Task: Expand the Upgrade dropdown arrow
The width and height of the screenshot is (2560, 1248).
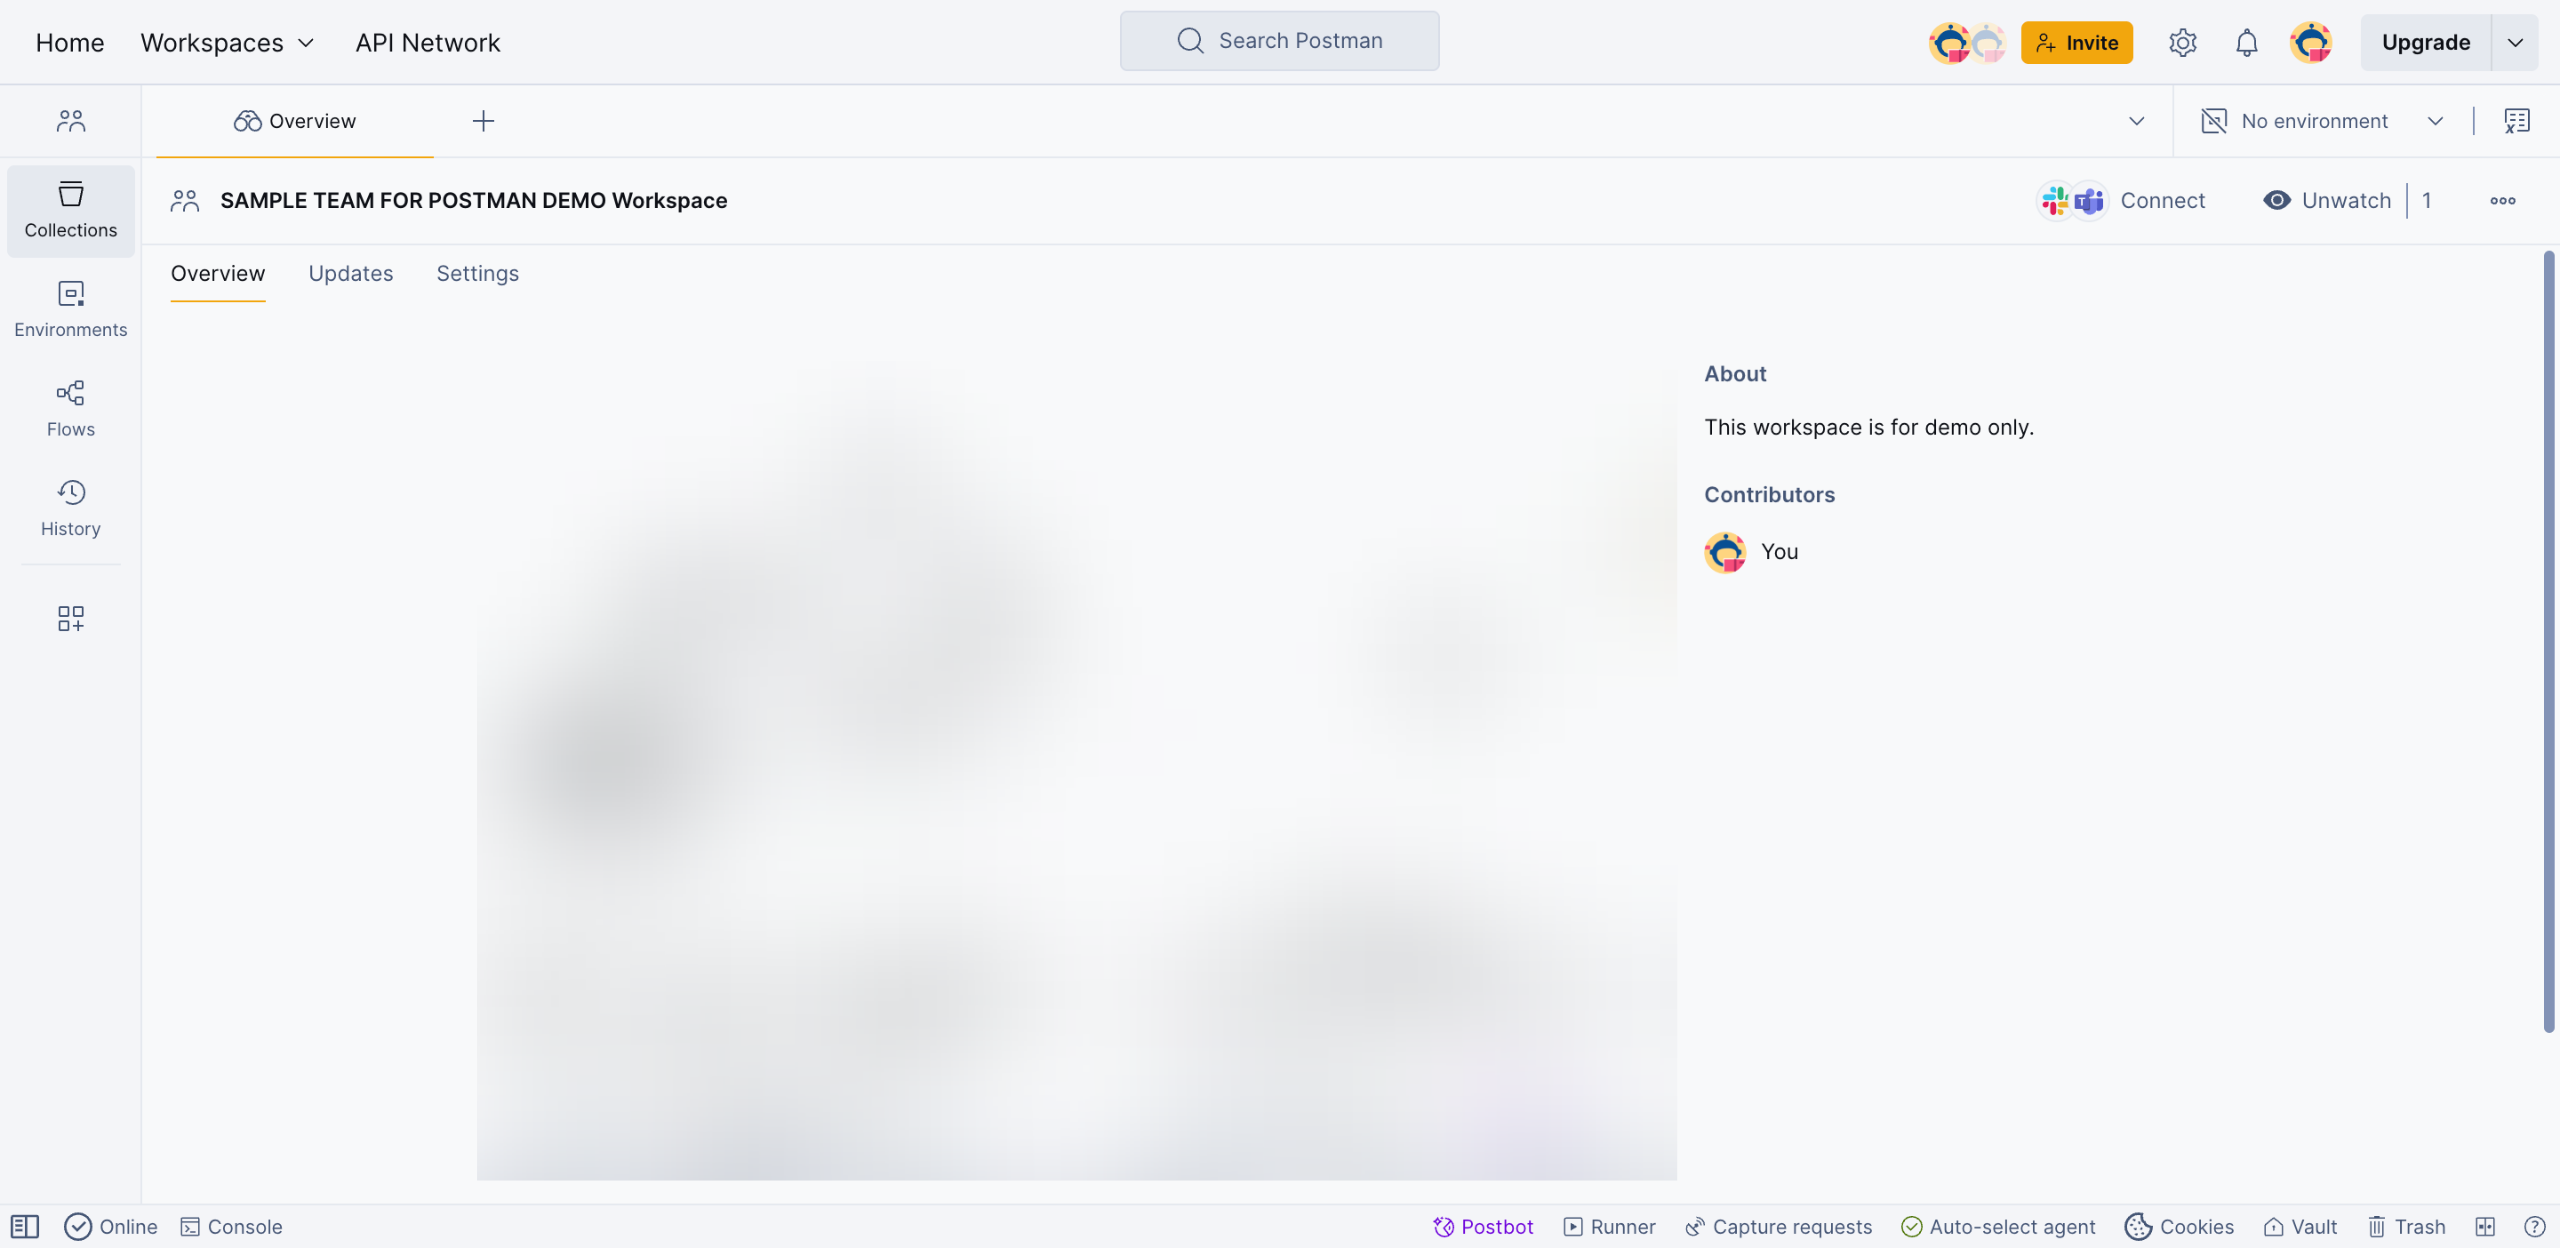Action: pos(2514,43)
